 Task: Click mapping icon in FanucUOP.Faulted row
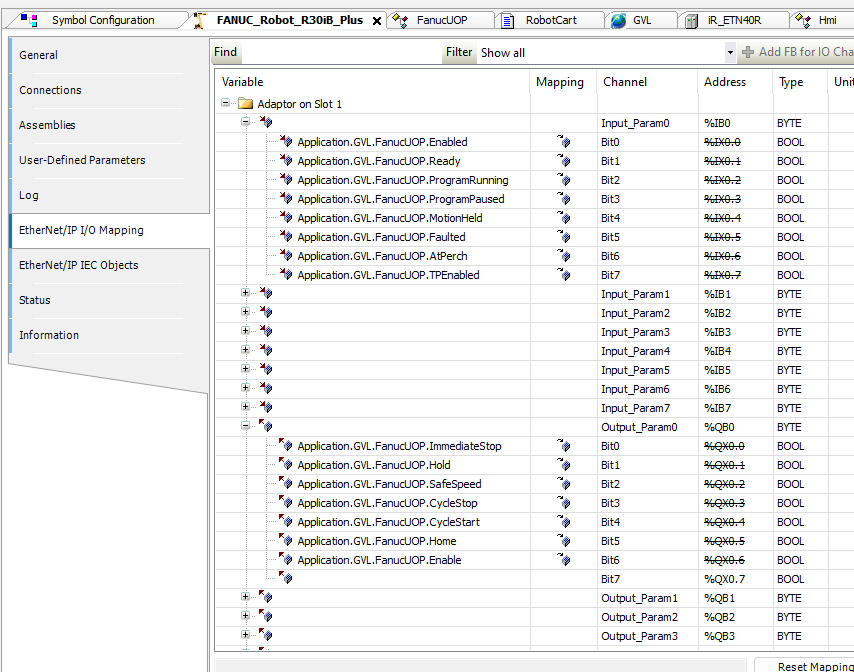[566, 237]
